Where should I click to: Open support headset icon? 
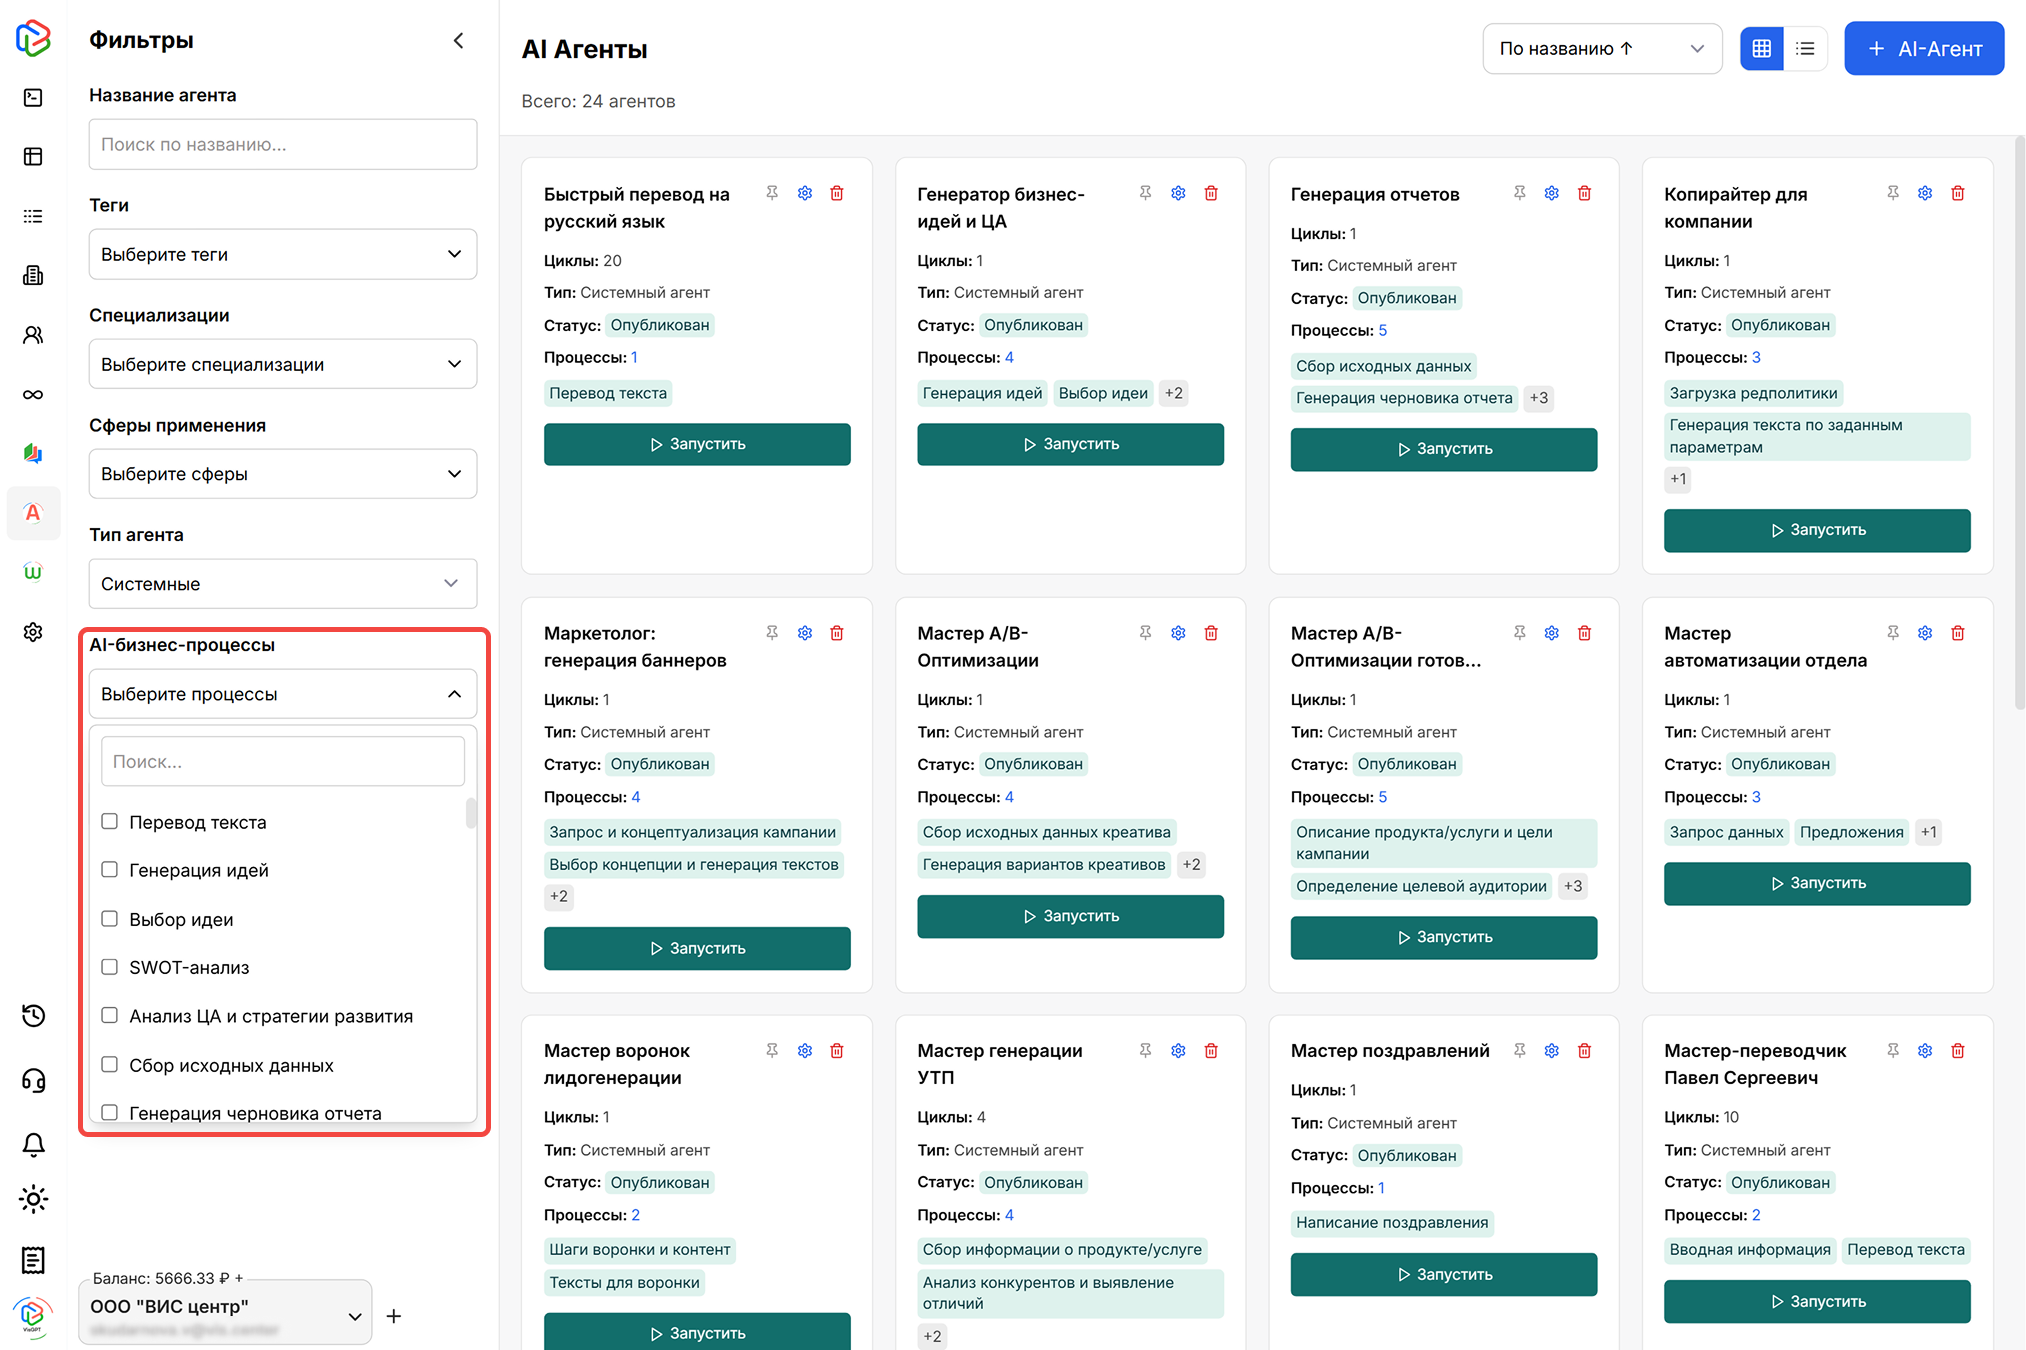[33, 1080]
